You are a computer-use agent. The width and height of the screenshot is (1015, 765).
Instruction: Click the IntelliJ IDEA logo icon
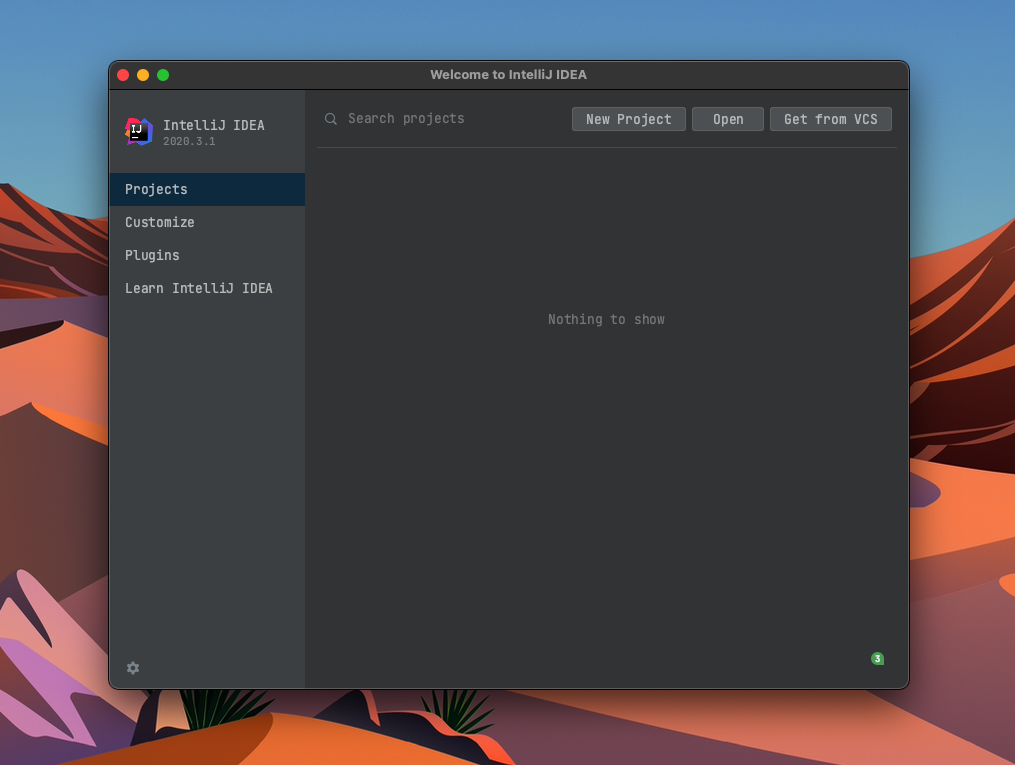point(139,131)
